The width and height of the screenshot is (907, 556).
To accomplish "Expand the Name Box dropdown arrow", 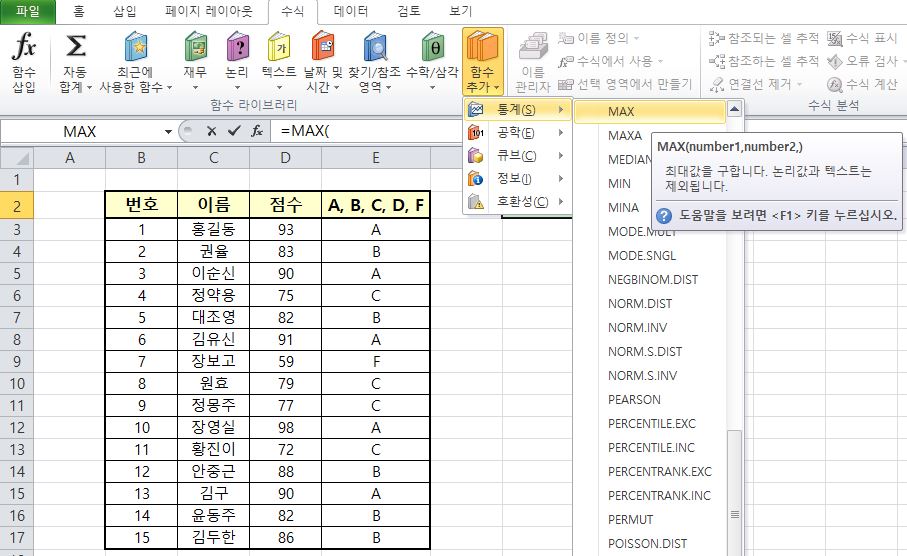I will coord(168,132).
